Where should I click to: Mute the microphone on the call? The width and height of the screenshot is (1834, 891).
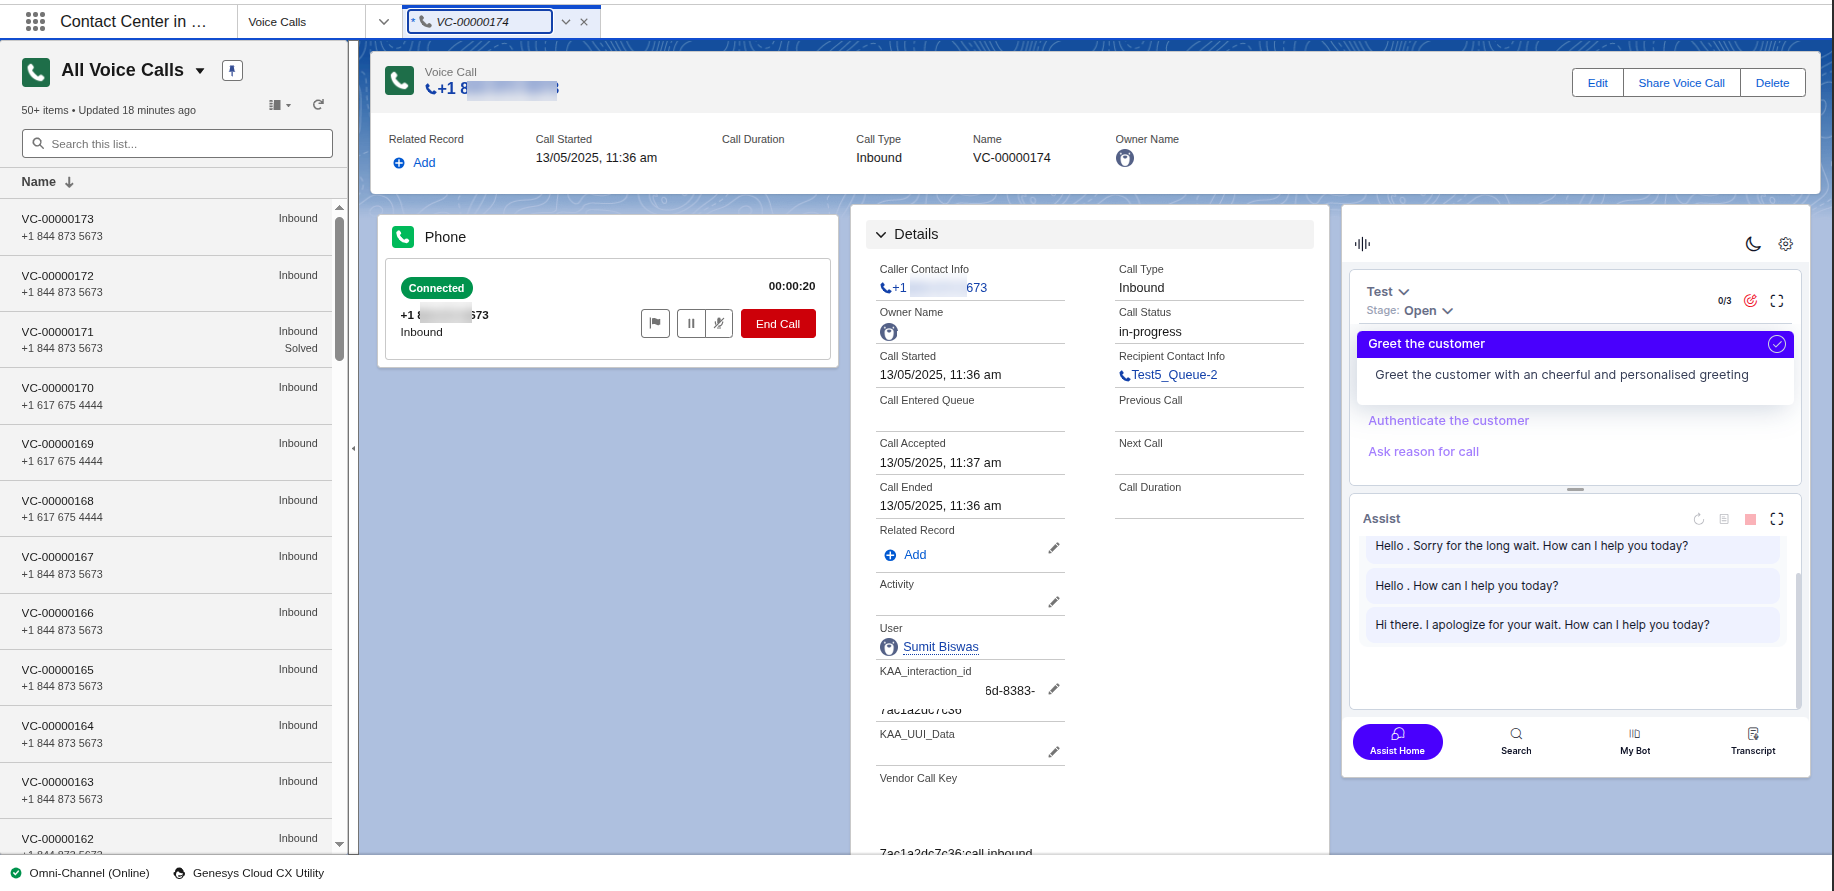[x=719, y=324]
